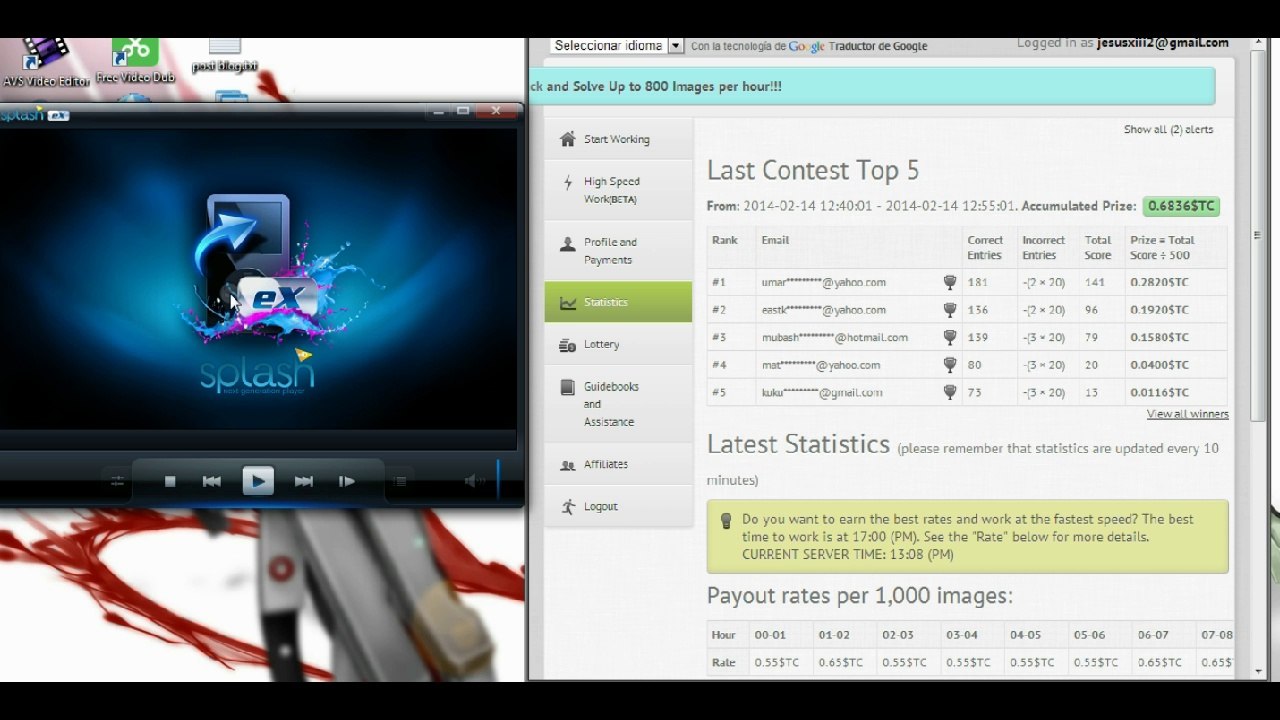1280x720 pixels.
Task: Click the trophy icon in rank #2 row
Action: coord(950,310)
